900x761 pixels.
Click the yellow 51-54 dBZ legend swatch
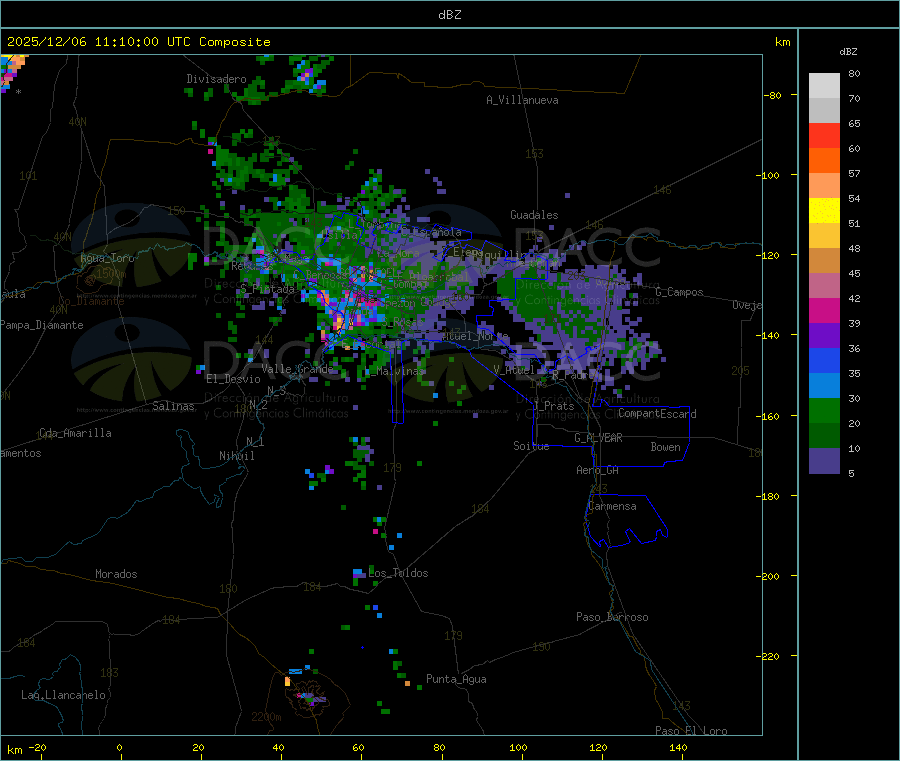pyautogui.click(x=824, y=211)
